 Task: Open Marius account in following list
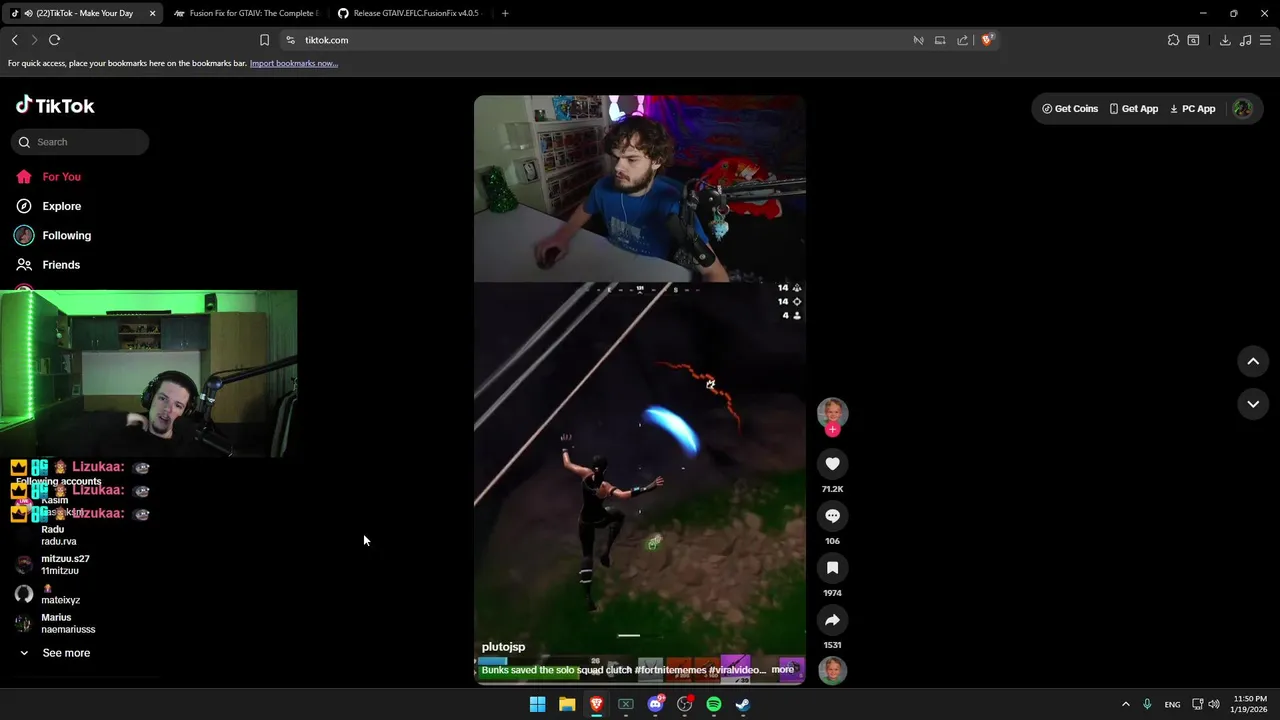[68, 624]
